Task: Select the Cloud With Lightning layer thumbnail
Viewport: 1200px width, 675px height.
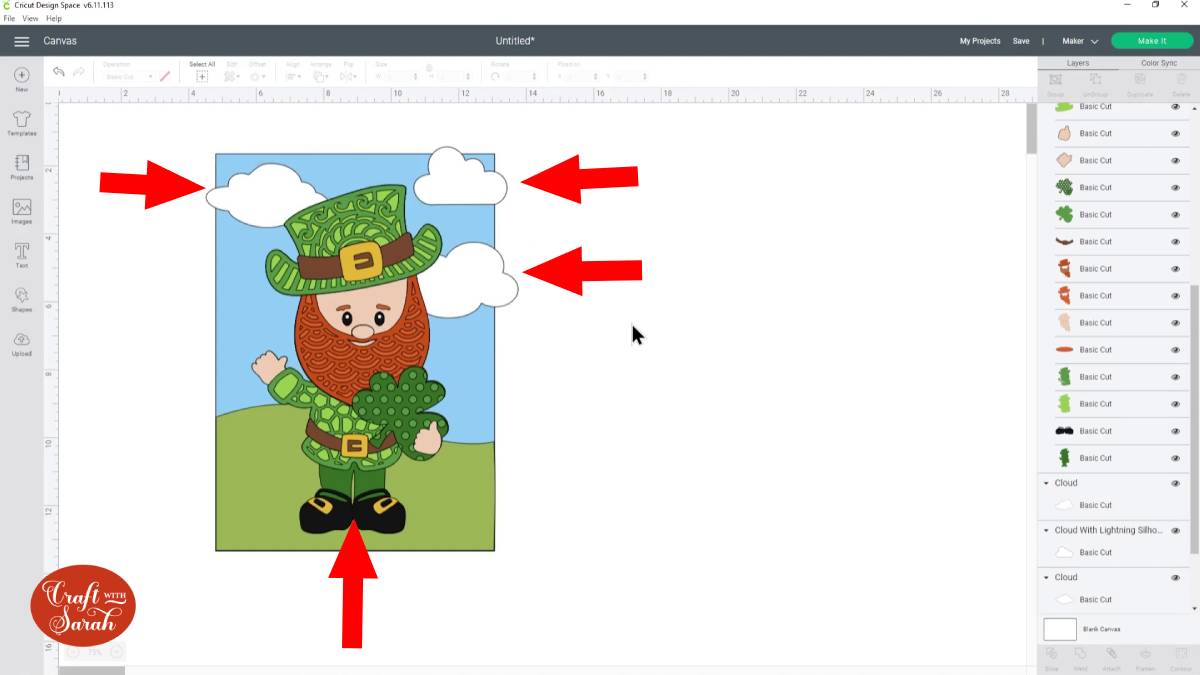Action: [1064, 552]
